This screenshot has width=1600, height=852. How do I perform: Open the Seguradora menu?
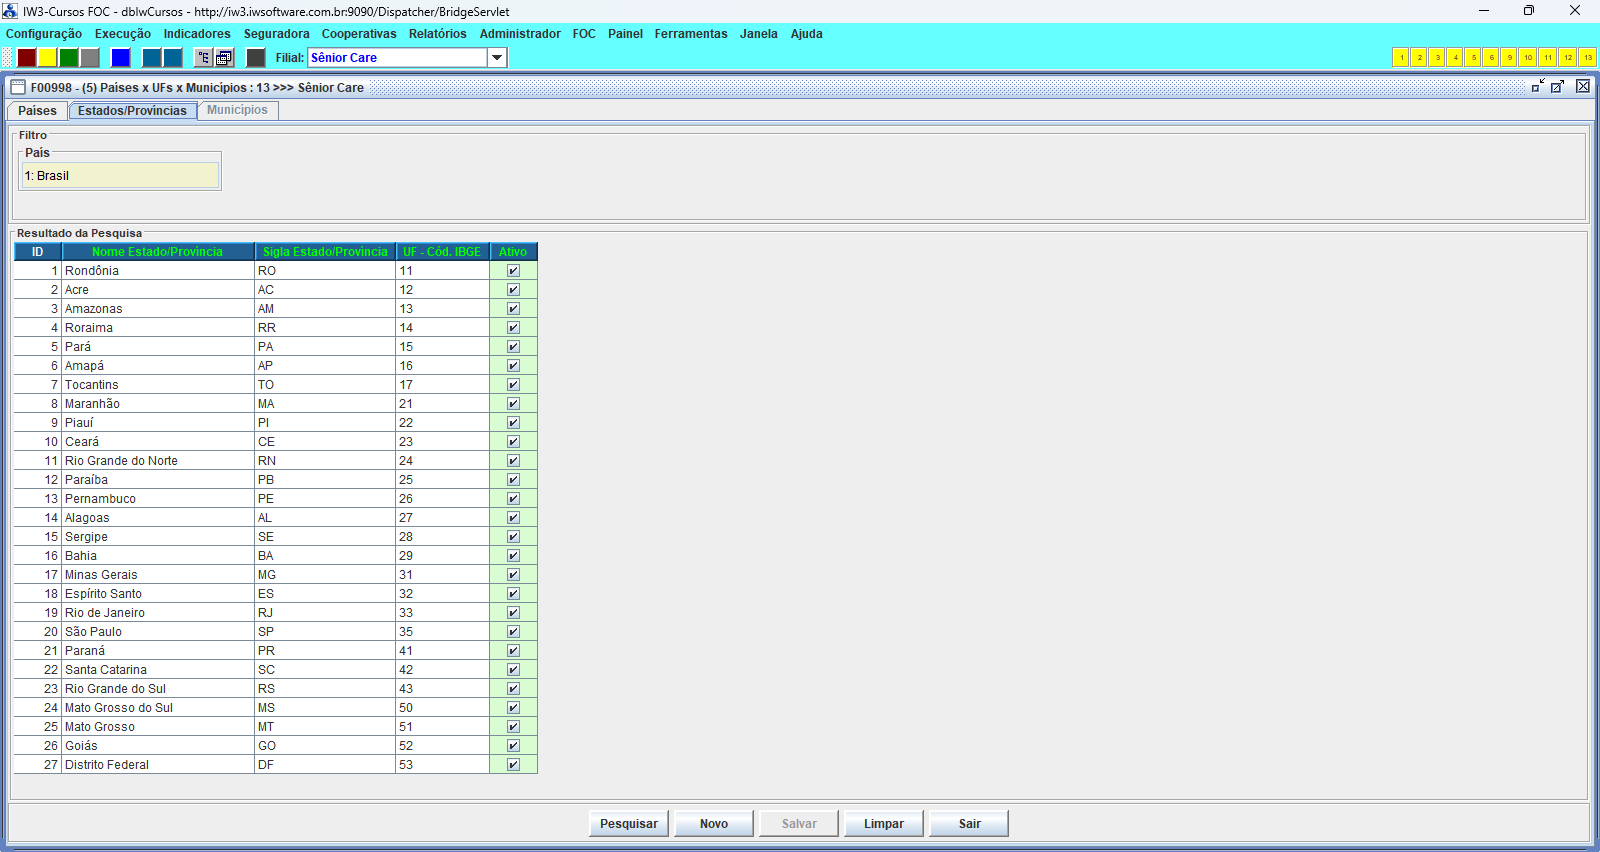tap(277, 34)
